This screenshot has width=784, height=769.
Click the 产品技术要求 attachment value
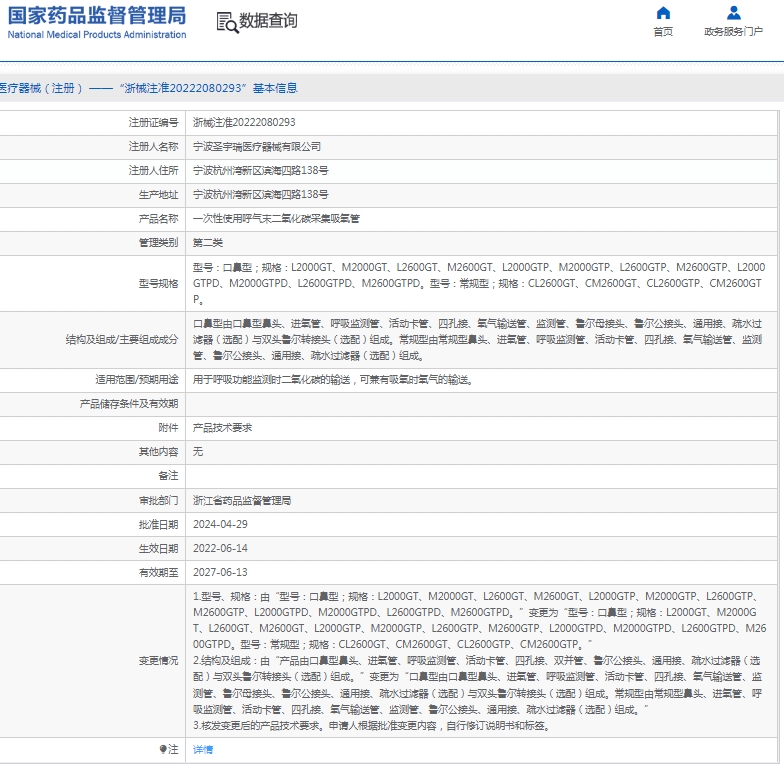(x=222, y=428)
